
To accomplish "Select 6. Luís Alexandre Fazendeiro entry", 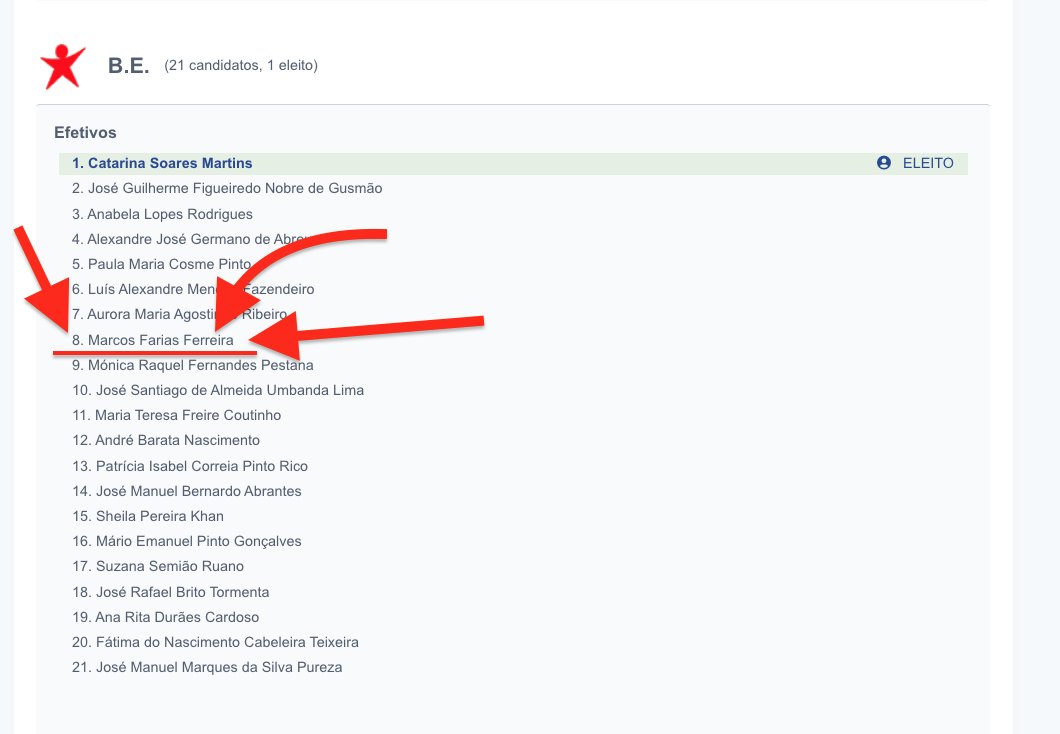I will (x=193, y=289).
